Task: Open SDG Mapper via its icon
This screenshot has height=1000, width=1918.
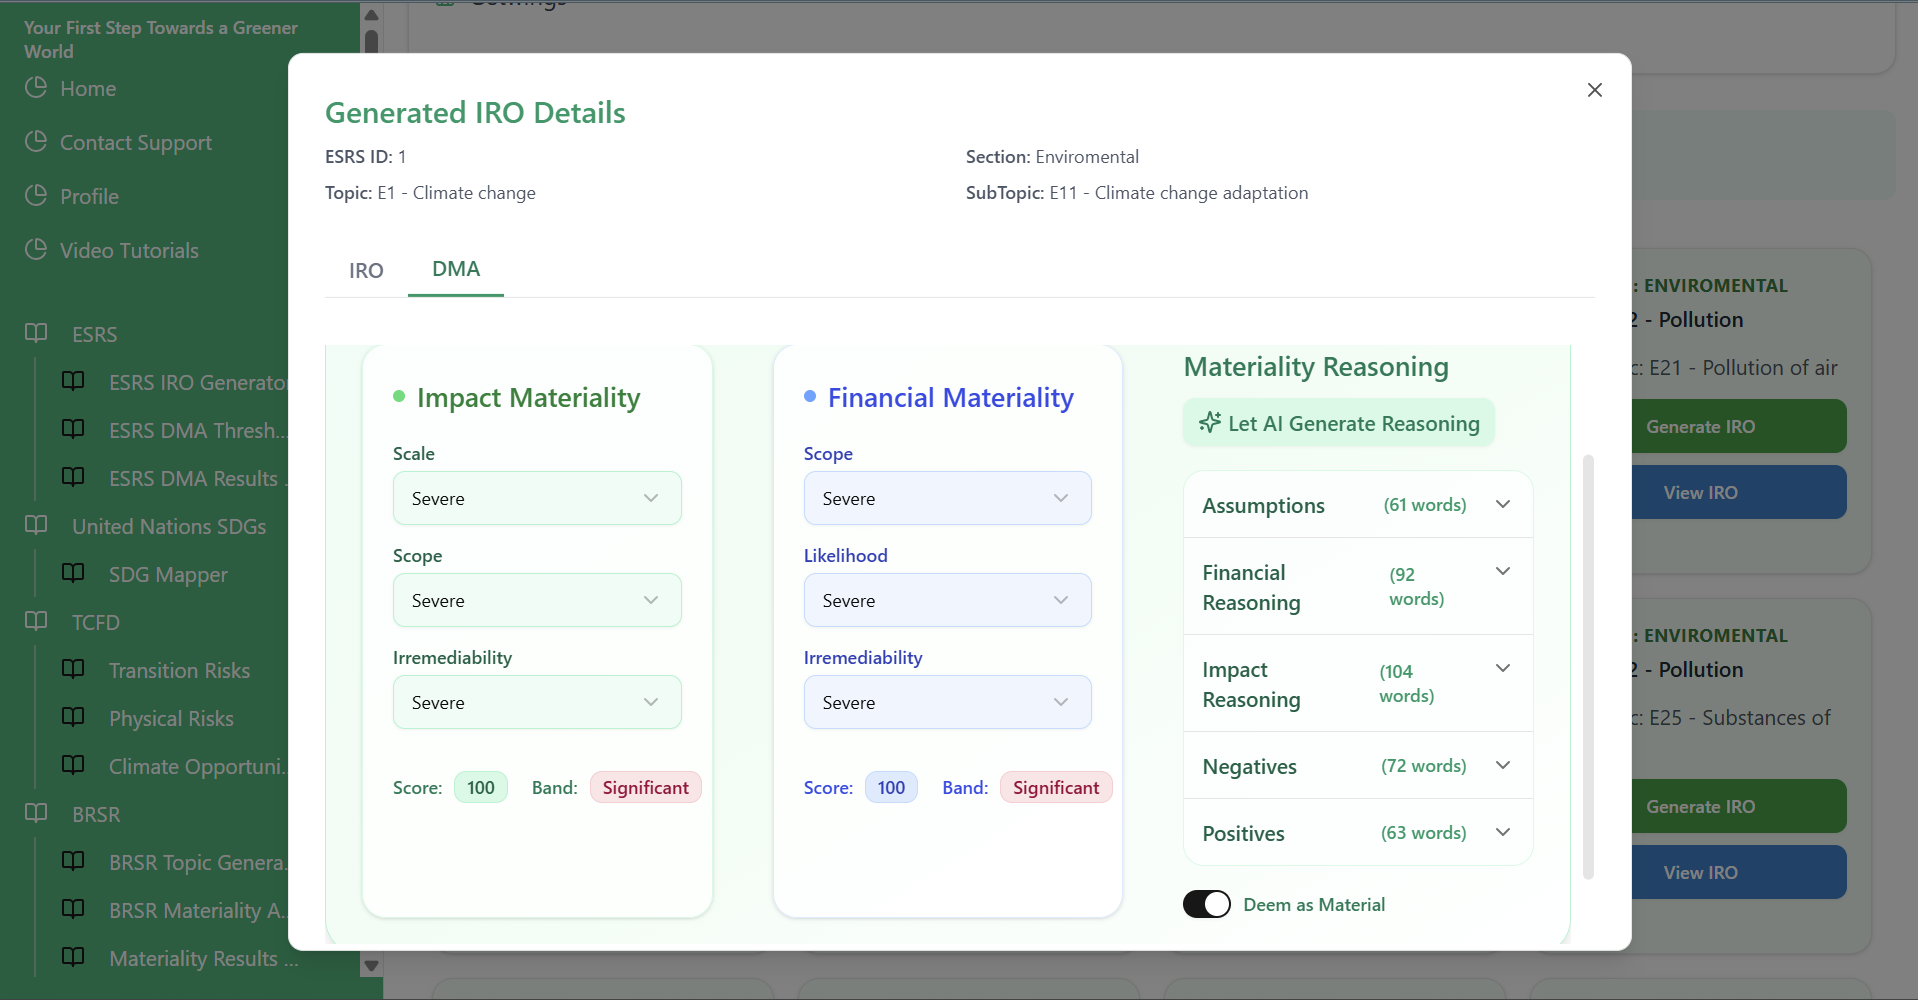Action: pos(74,572)
